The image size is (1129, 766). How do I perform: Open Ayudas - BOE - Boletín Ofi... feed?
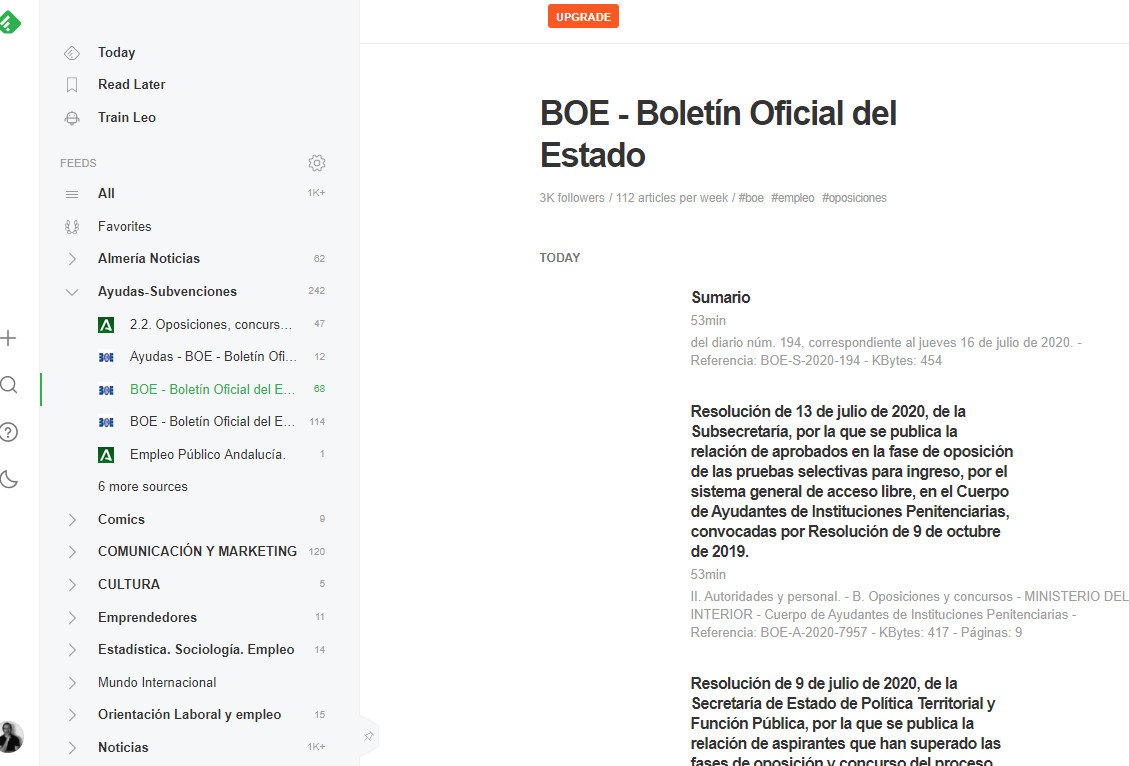coord(213,356)
